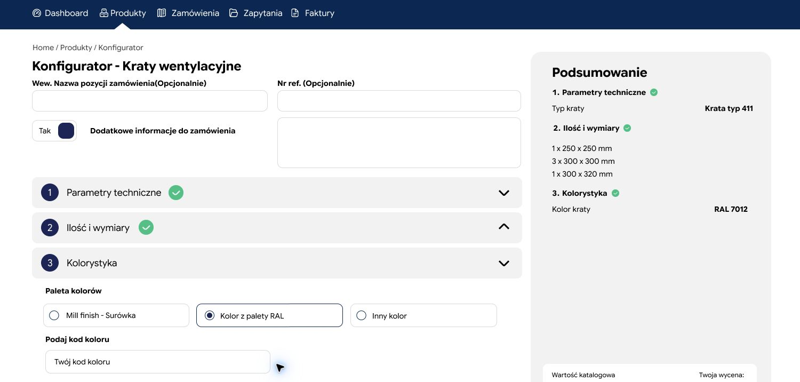Screen dimensions: 800x382
Task: Click the 1 x 300 x 320 mm entry
Action: [x=582, y=174]
